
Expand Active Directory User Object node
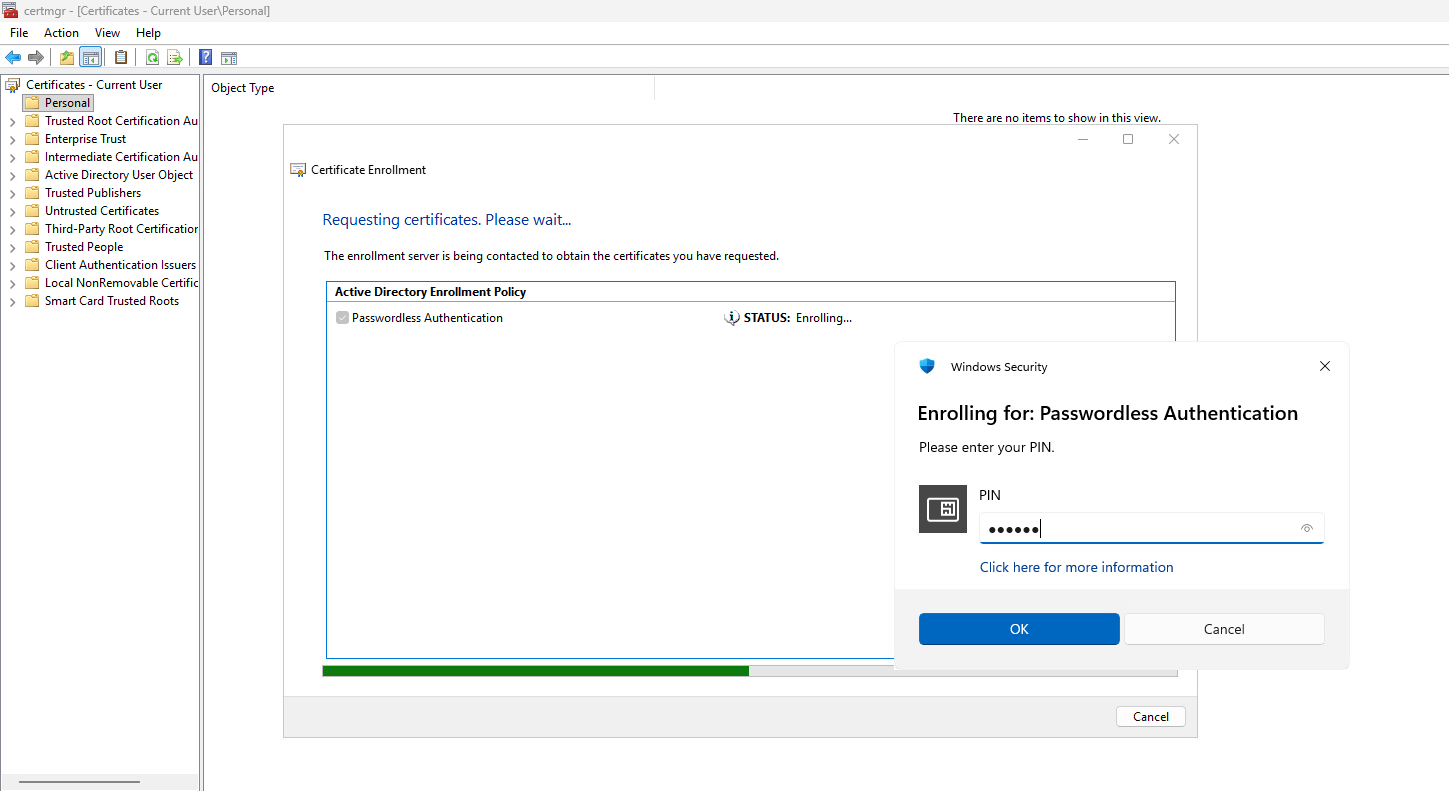click(x=12, y=175)
